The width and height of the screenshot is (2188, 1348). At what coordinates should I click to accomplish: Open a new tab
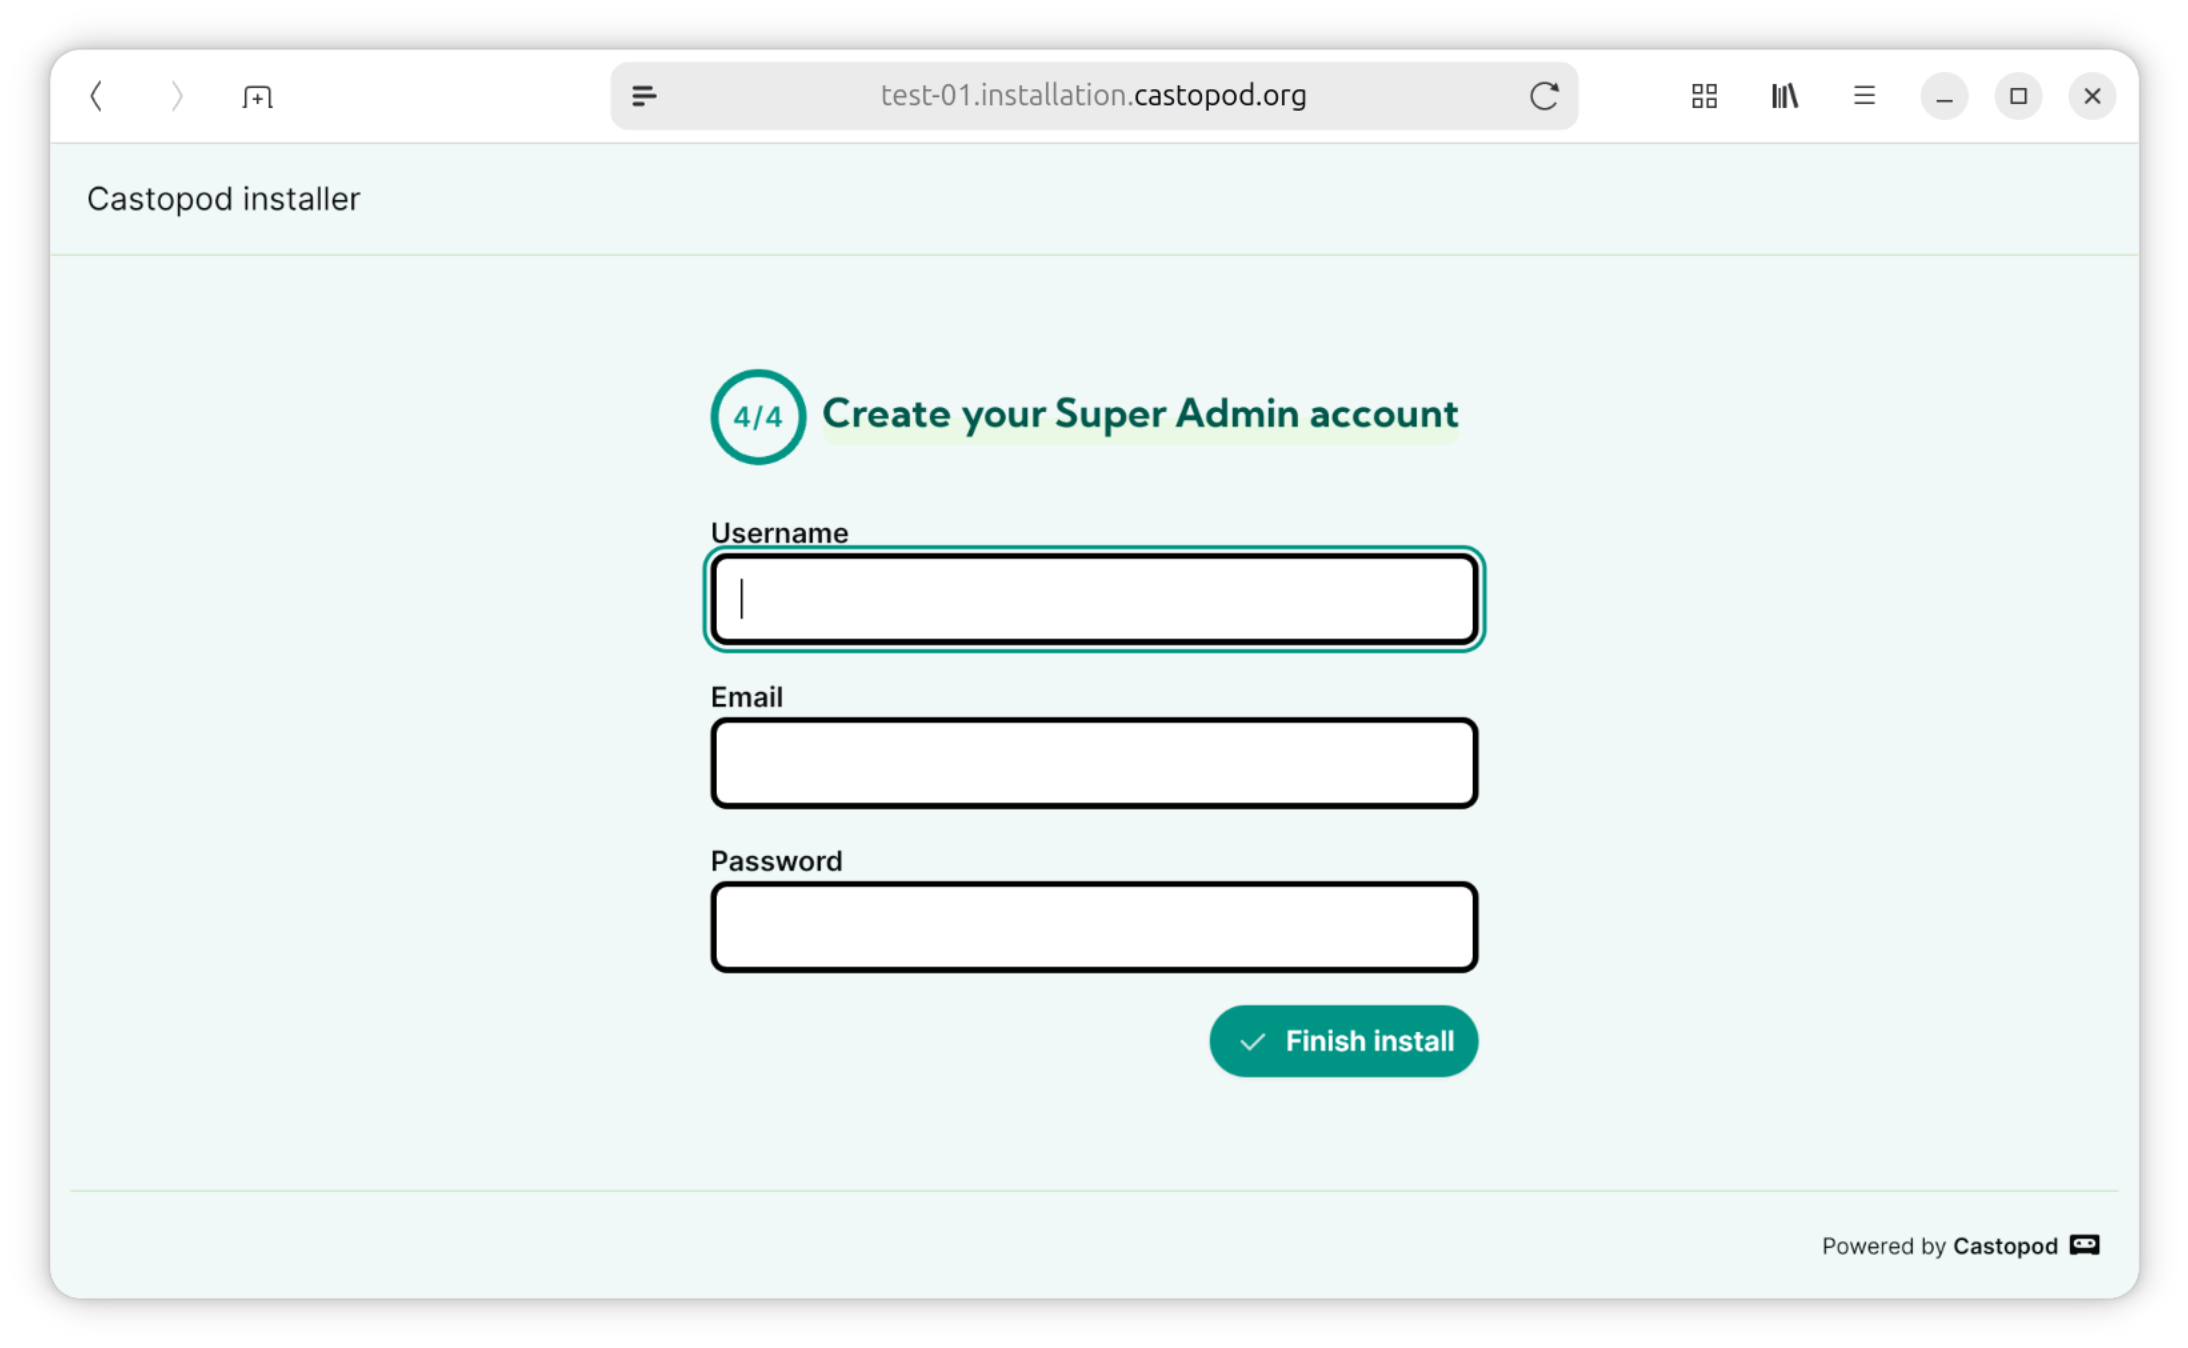[257, 96]
